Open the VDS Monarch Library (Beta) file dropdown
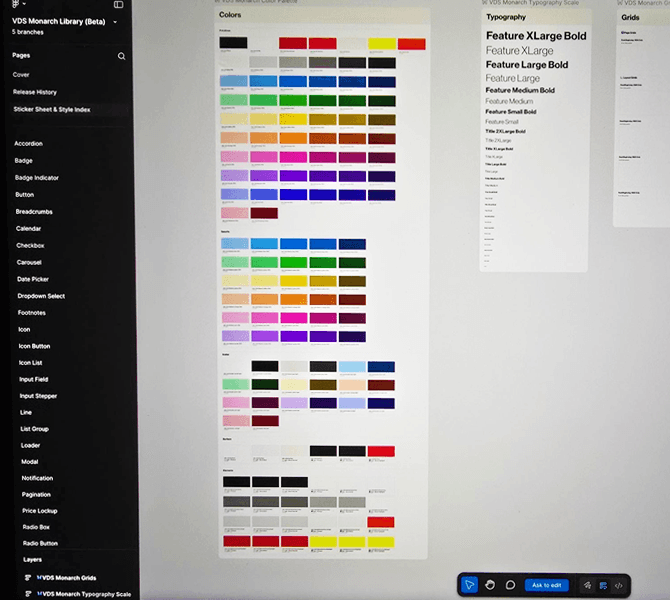 (115, 22)
